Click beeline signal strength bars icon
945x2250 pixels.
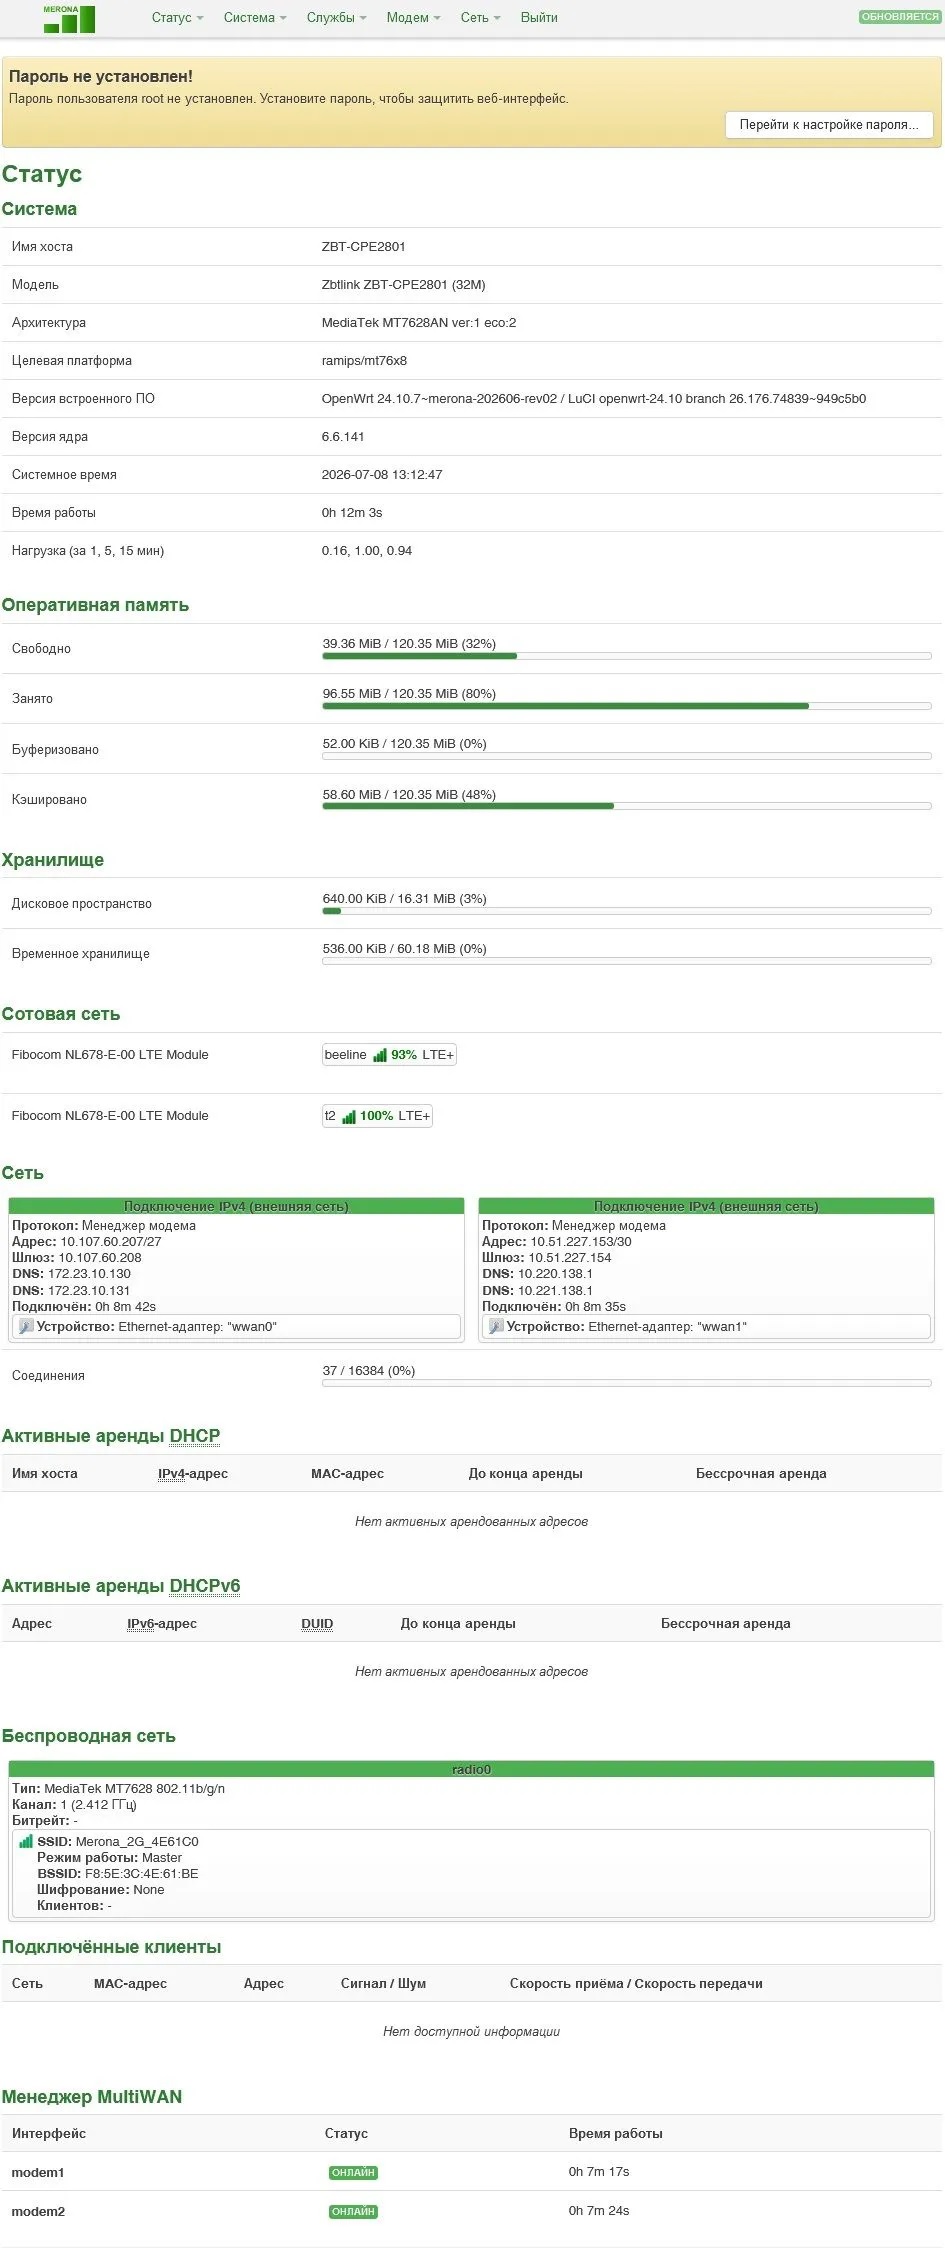click(x=380, y=1055)
